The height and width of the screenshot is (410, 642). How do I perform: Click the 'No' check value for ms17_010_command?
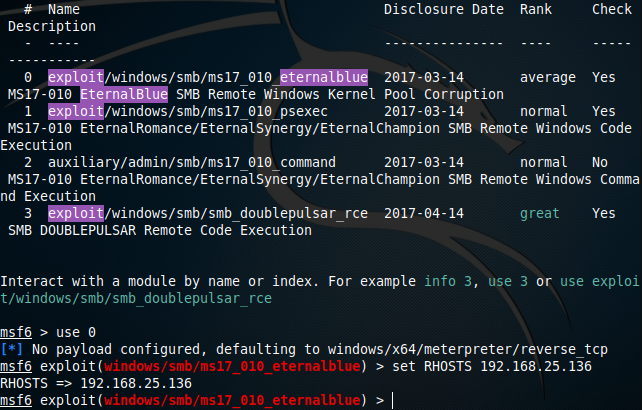[600, 162]
